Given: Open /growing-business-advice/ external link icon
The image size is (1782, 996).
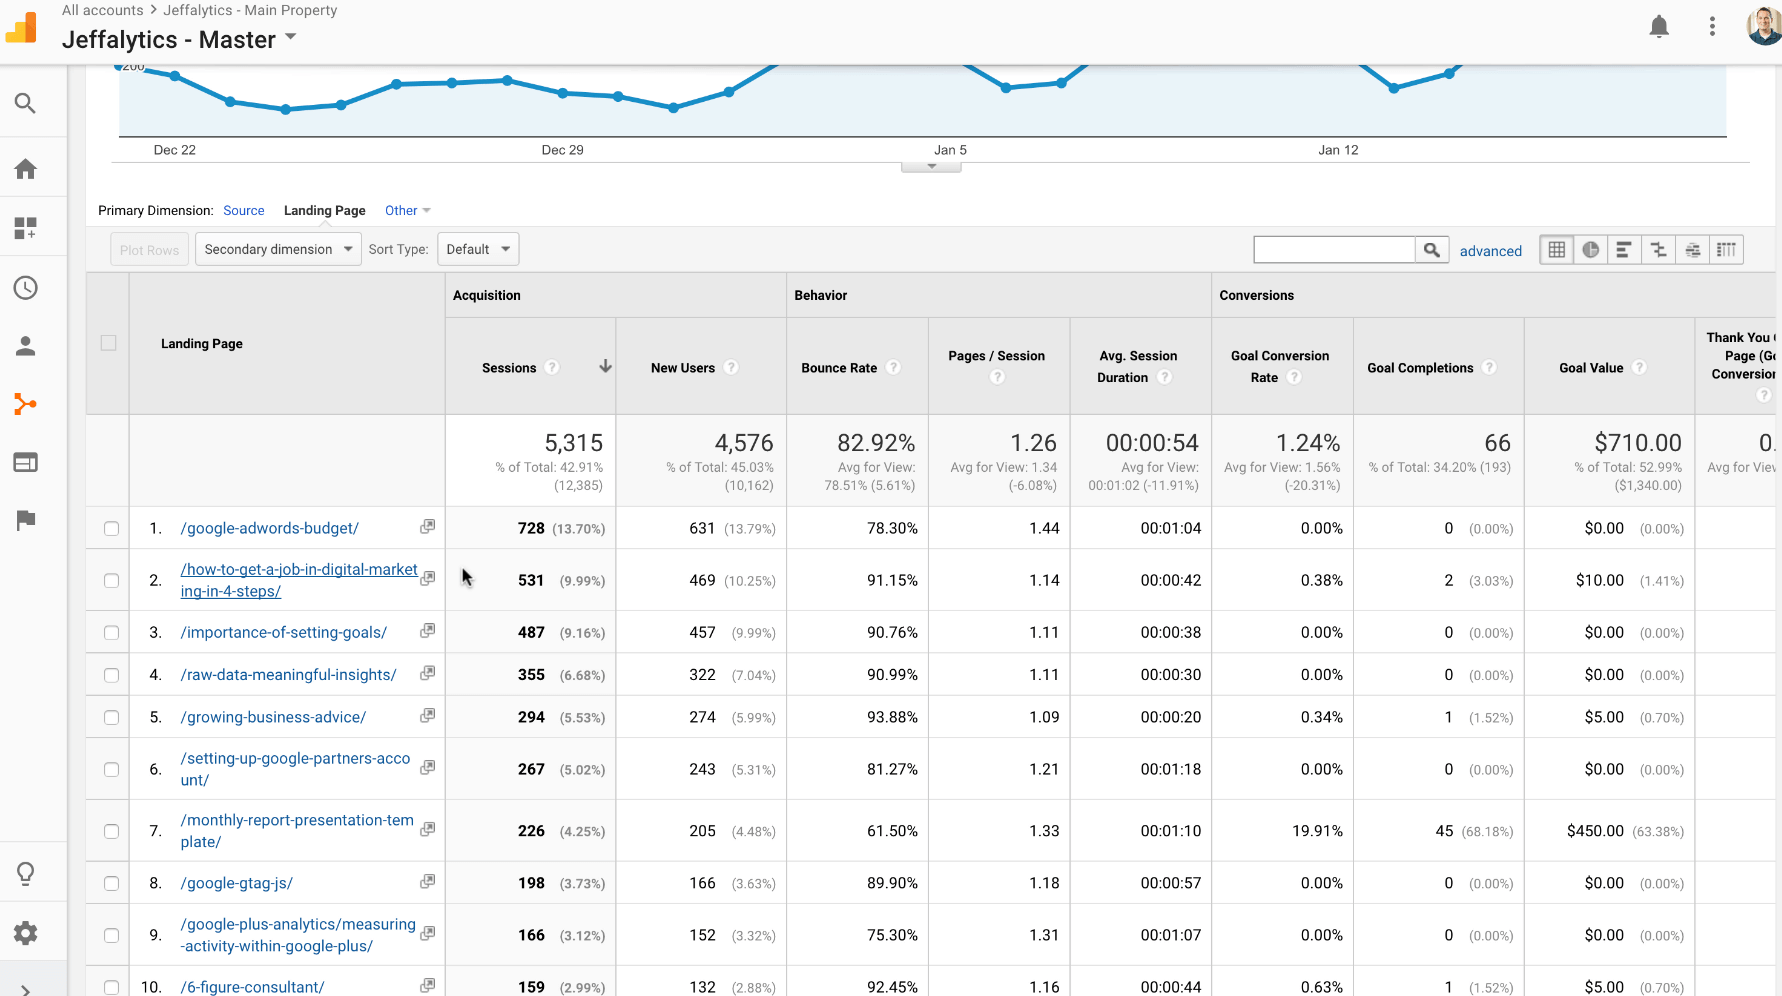Looking at the screenshot, I should pyautogui.click(x=427, y=715).
